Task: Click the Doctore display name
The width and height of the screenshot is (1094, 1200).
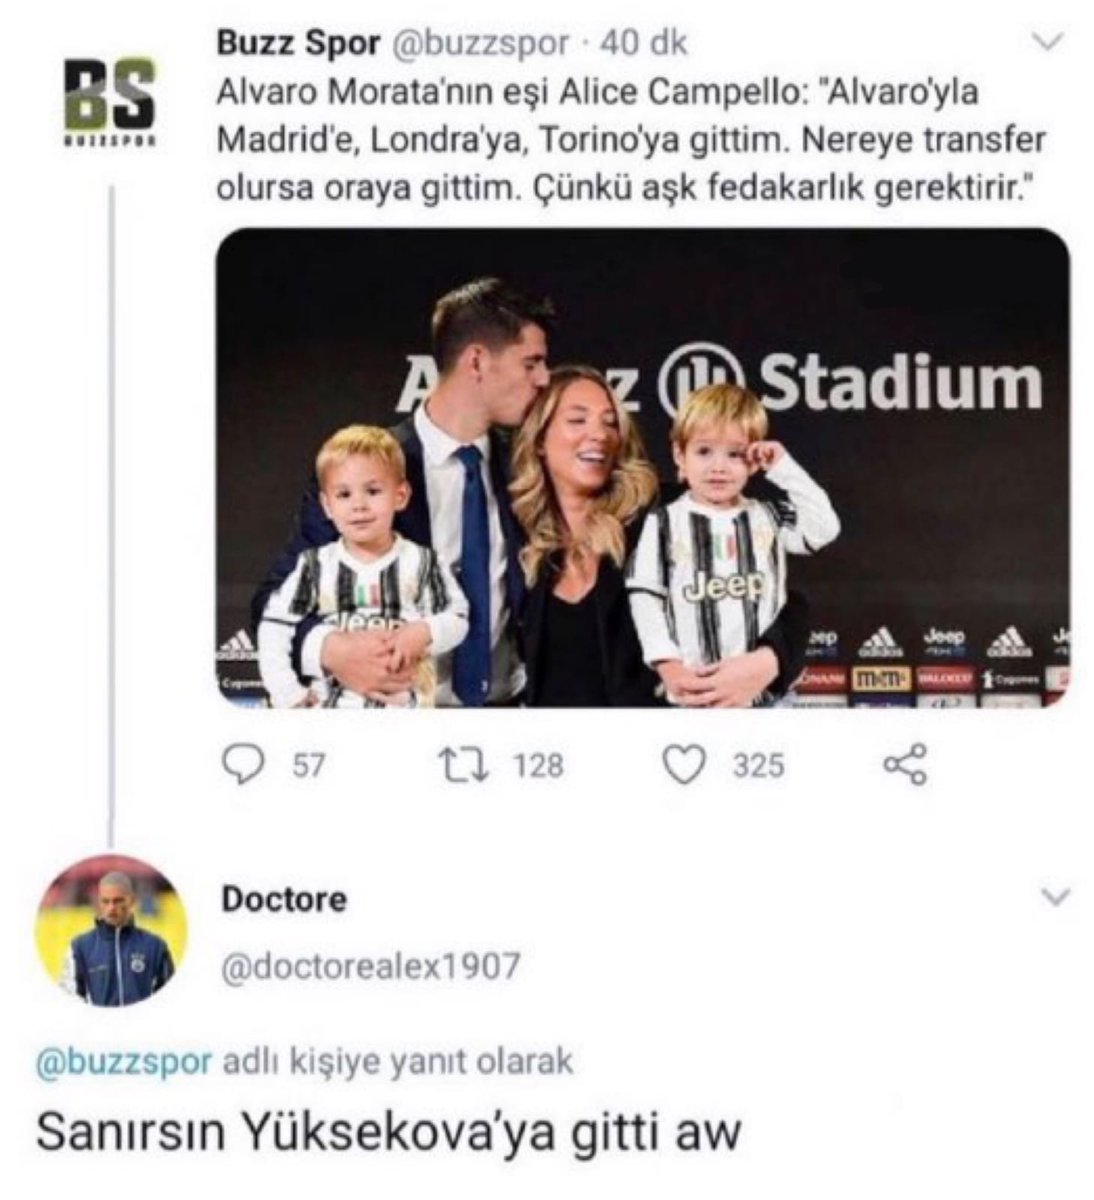Action: (283, 899)
